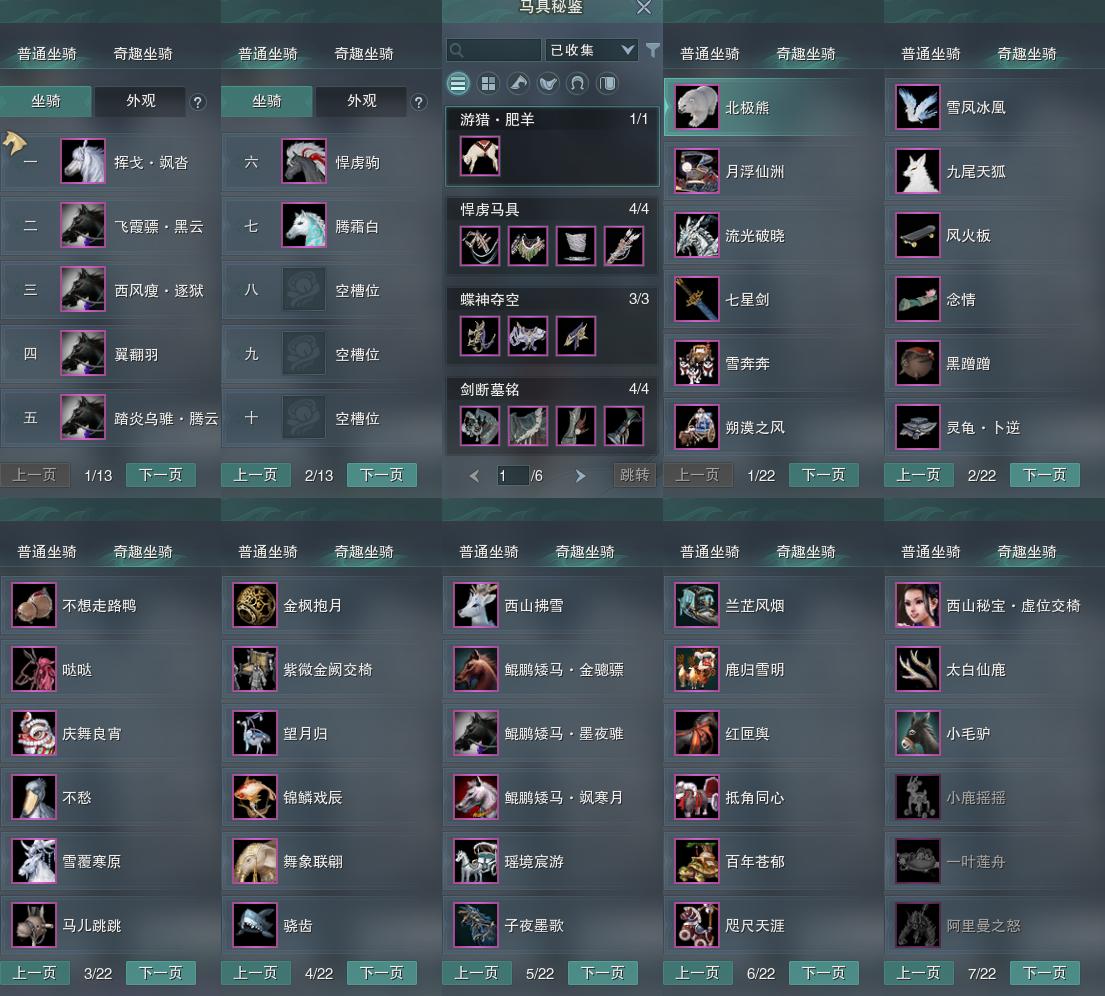Click the funnel filter icon
The height and width of the screenshot is (996, 1105).
pyautogui.click(x=653, y=50)
